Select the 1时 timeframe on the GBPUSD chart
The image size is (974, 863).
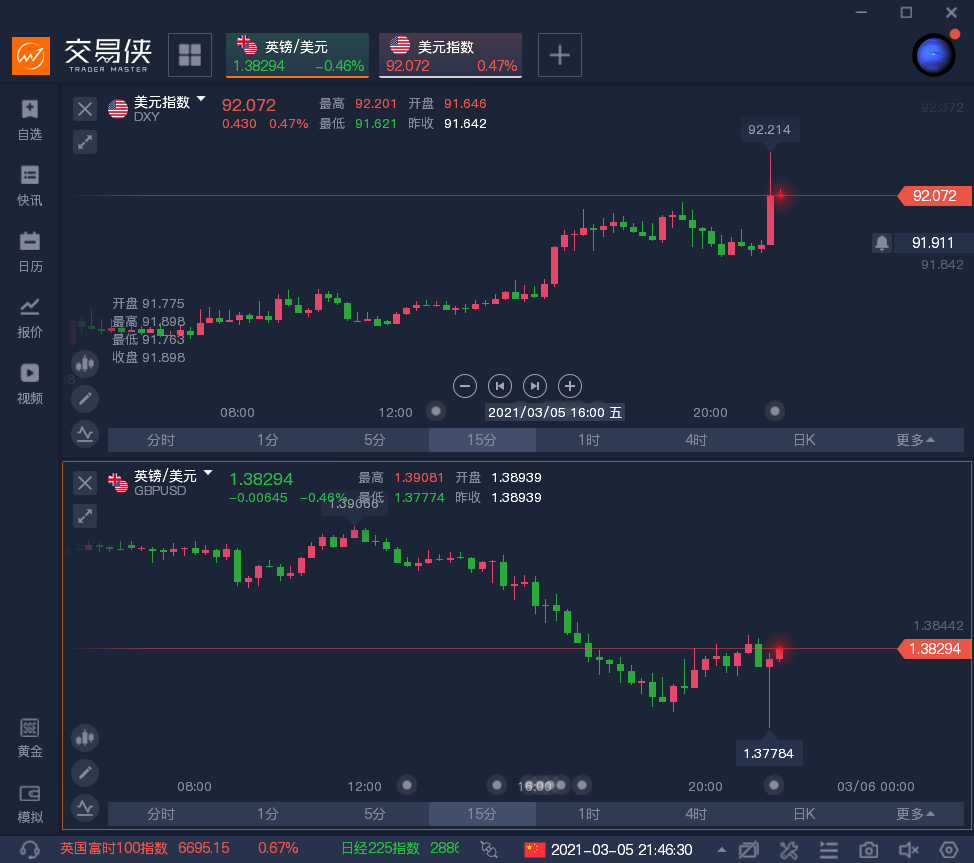pyautogui.click(x=588, y=814)
